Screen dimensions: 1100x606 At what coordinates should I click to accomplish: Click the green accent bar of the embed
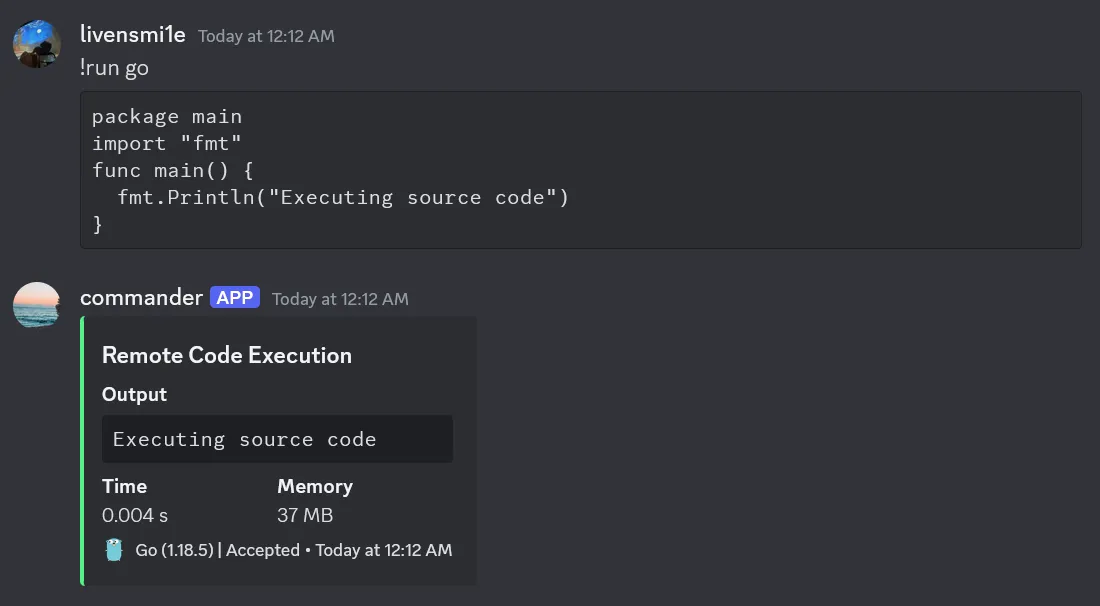pyautogui.click(x=84, y=450)
